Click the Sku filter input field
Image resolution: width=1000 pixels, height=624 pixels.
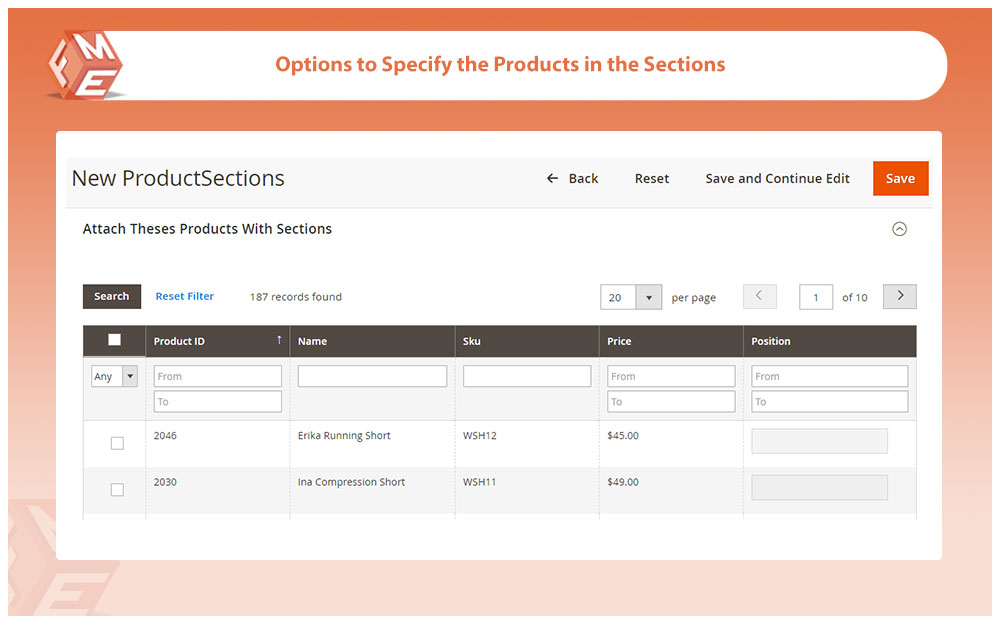point(527,377)
